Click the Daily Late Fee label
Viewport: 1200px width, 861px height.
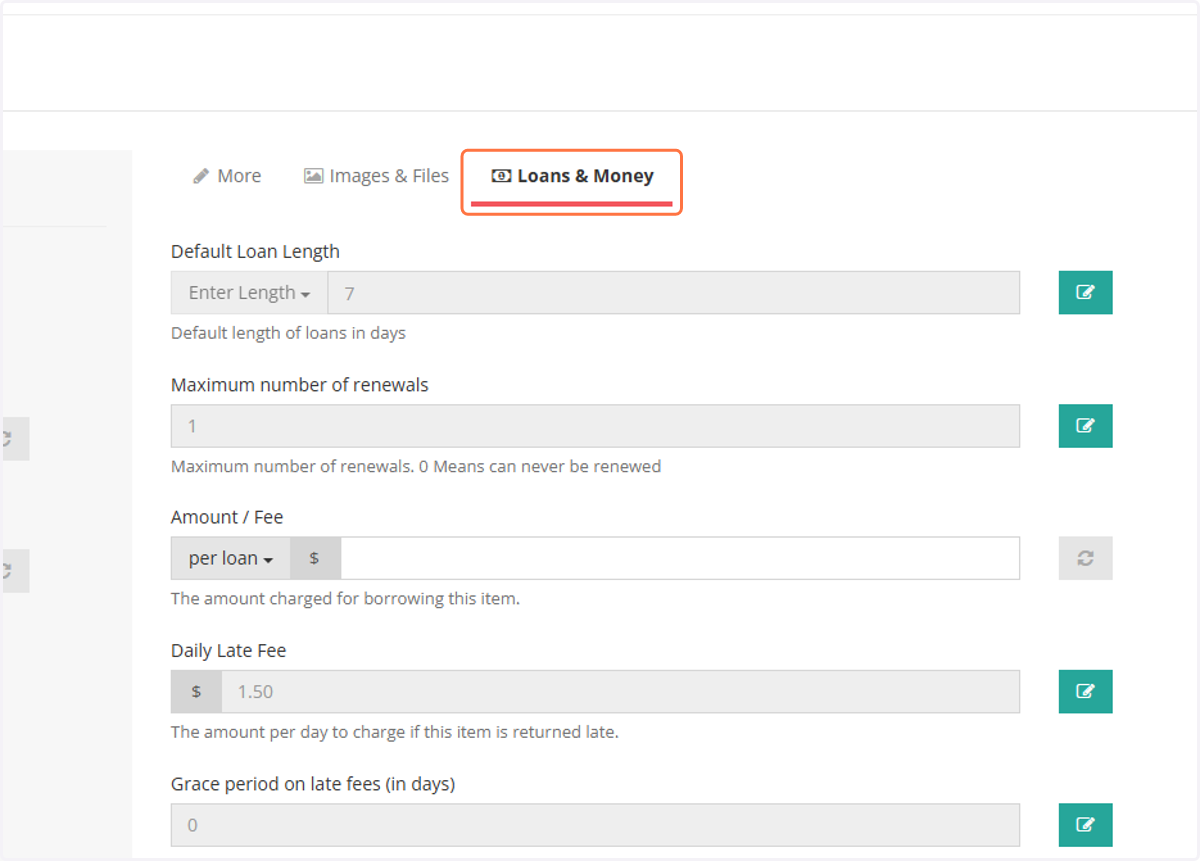pyautogui.click(x=228, y=651)
